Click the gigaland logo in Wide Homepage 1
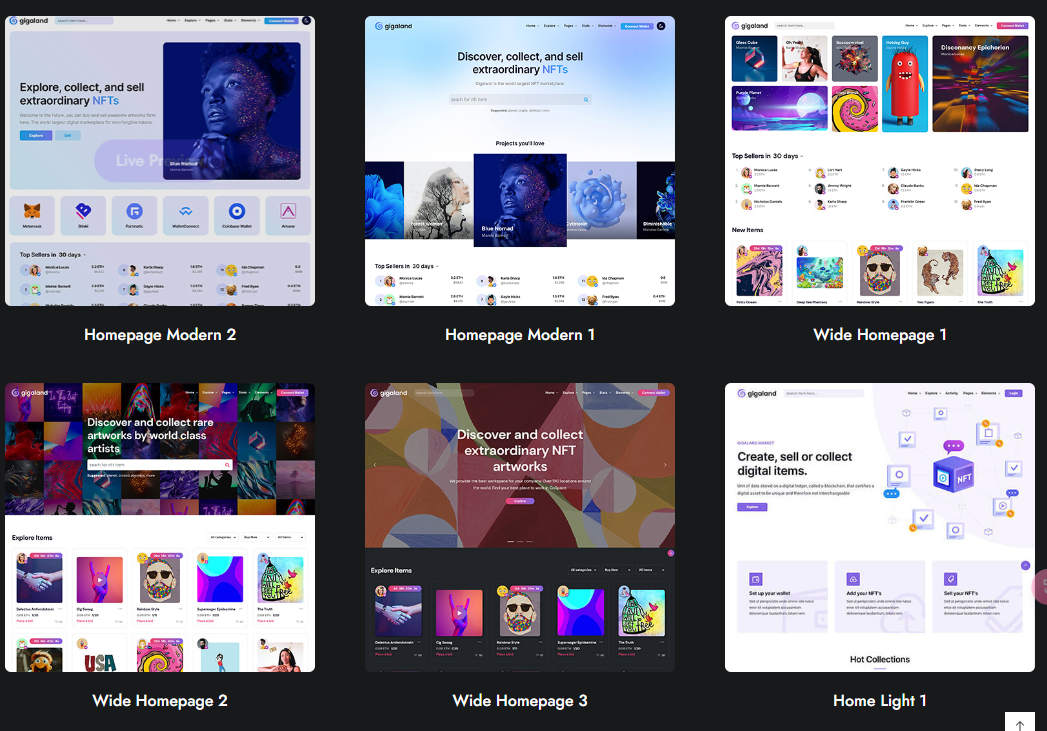Viewport: 1047px width, 731px height. click(750, 26)
